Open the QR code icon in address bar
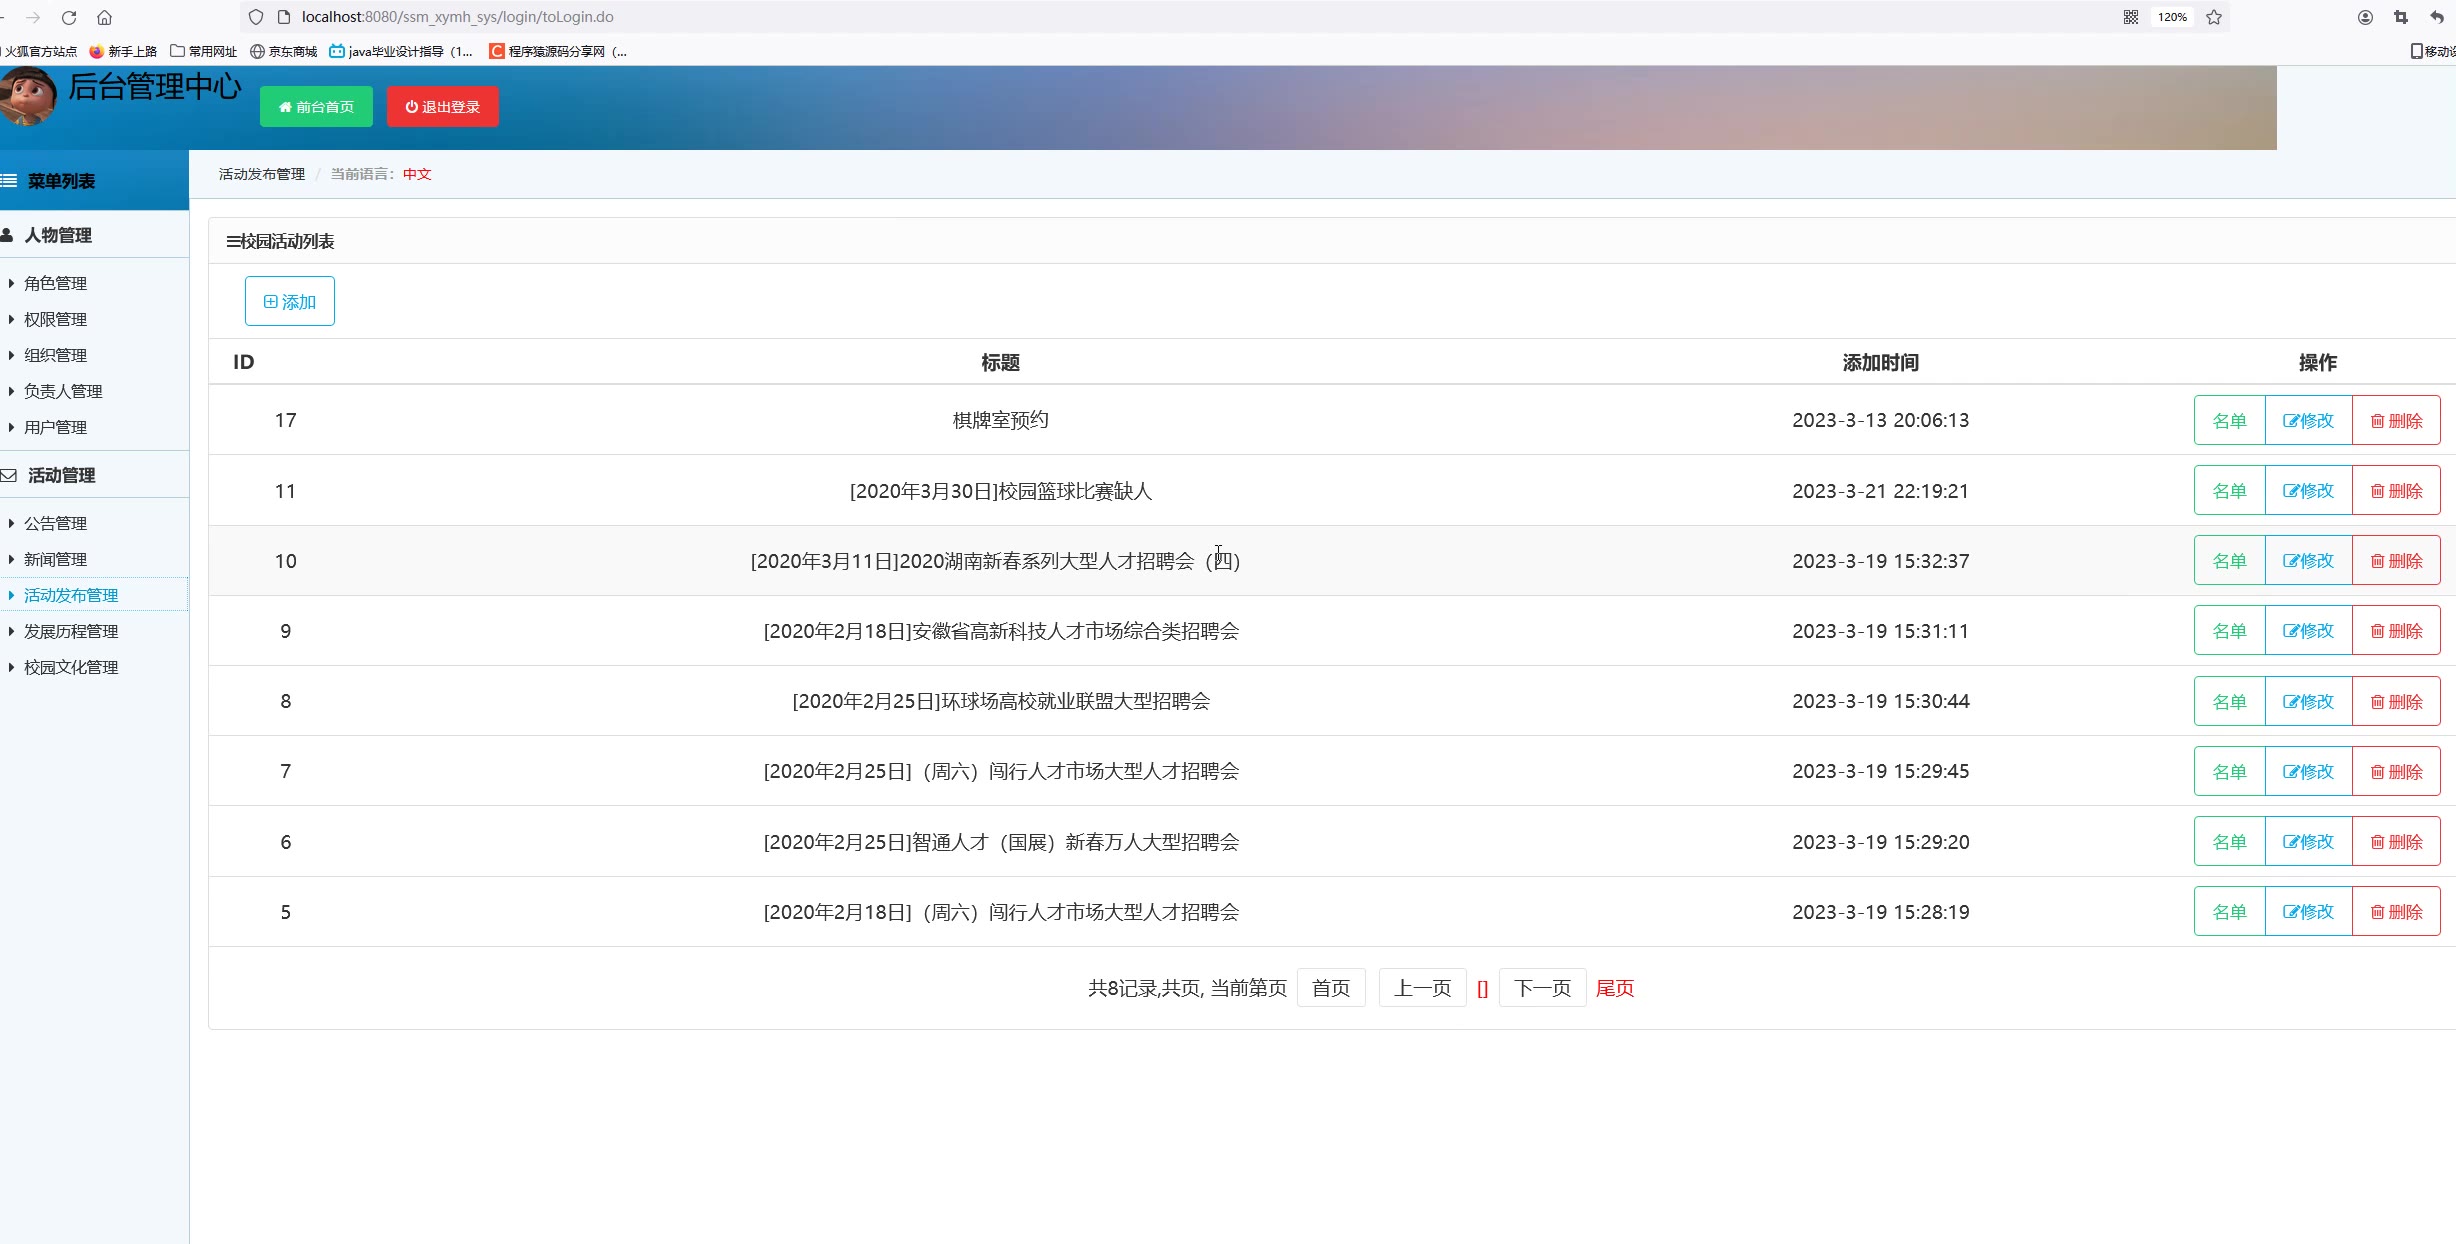The height and width of the screenshot is (1244, 2456). 2131,17
